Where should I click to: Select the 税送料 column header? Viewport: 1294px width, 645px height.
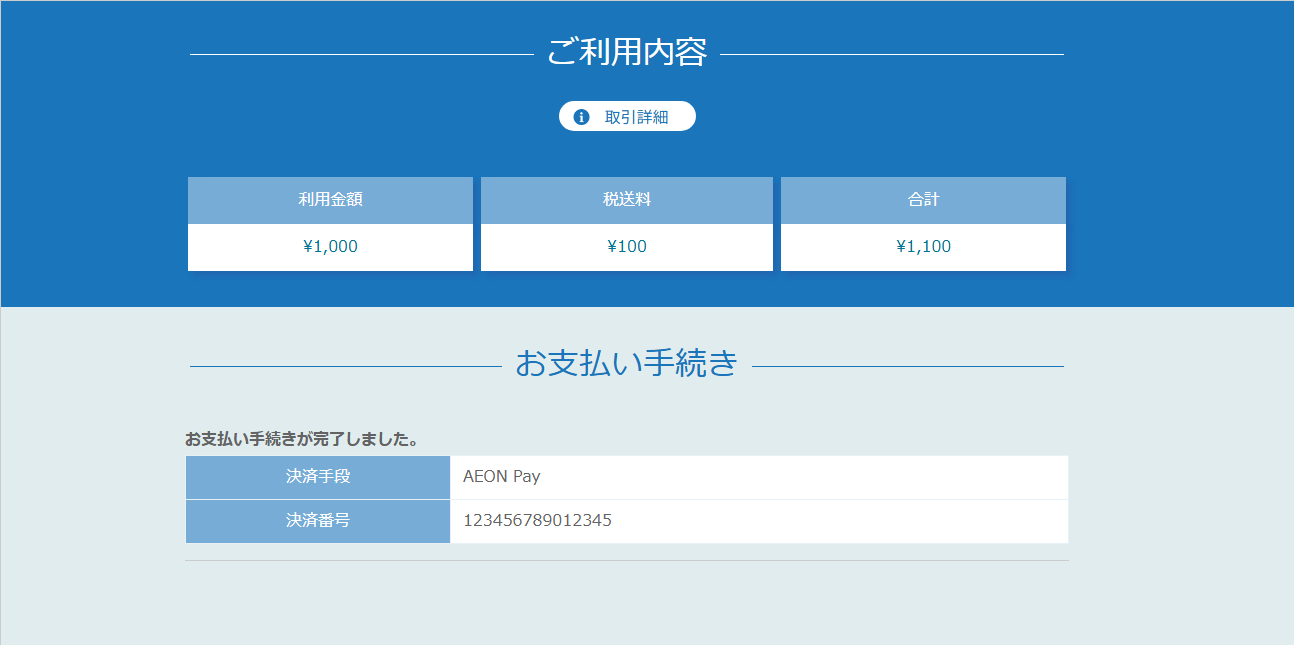coord(626,200)
